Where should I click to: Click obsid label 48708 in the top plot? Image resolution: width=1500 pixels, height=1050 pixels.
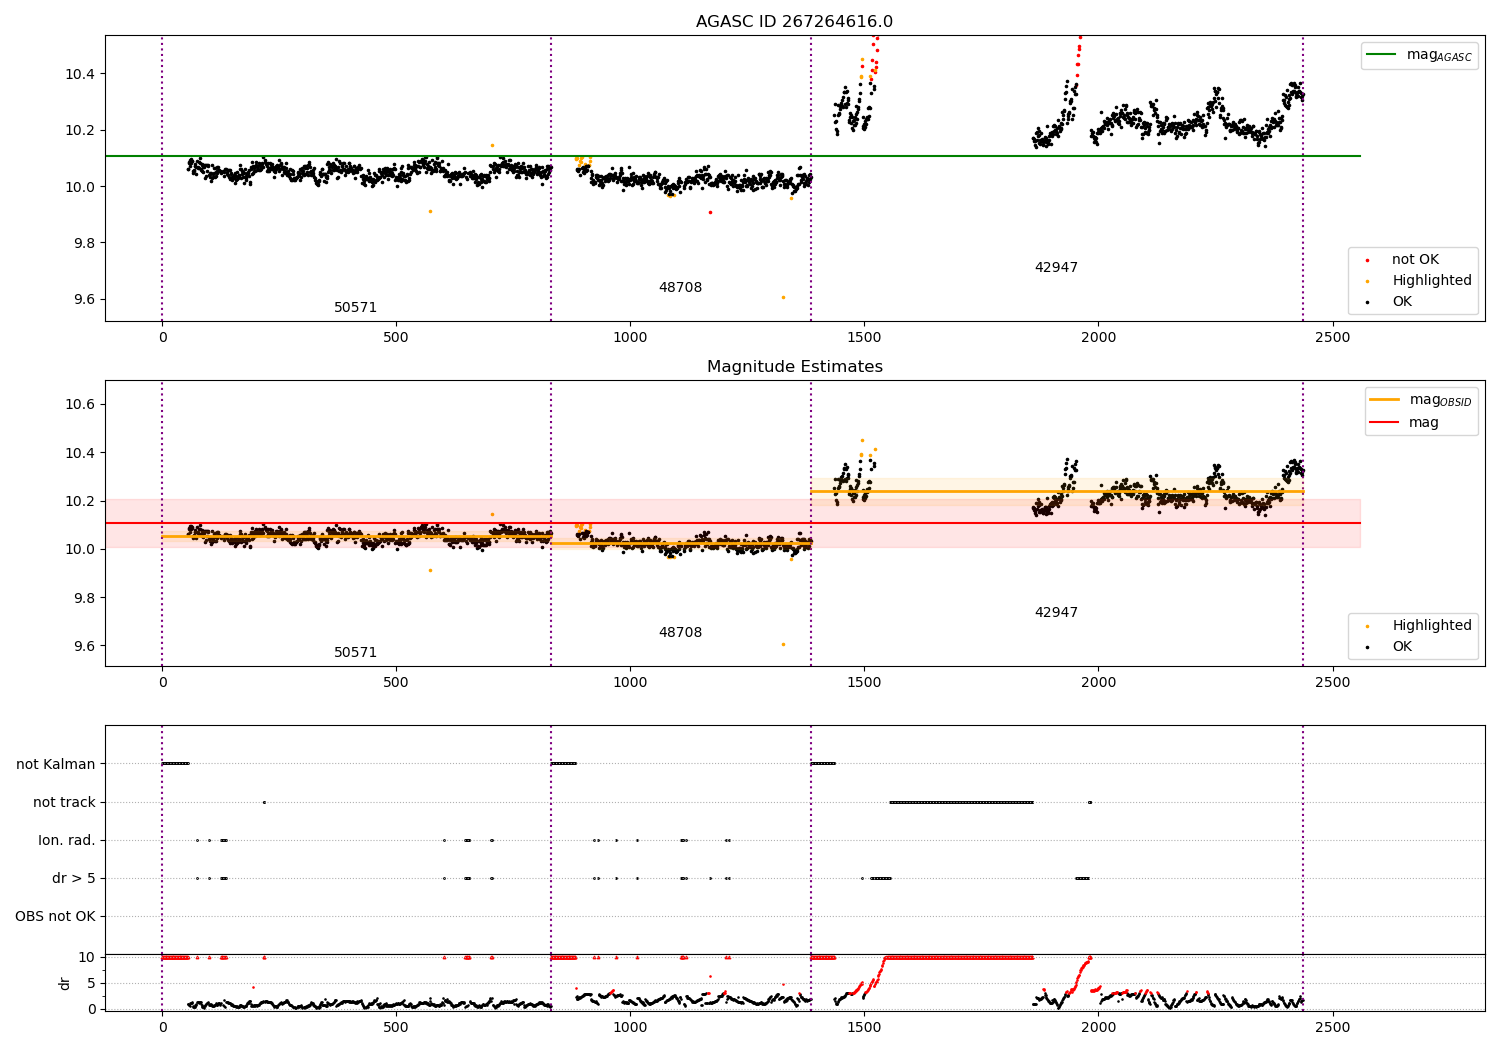[x=680, y=288]
